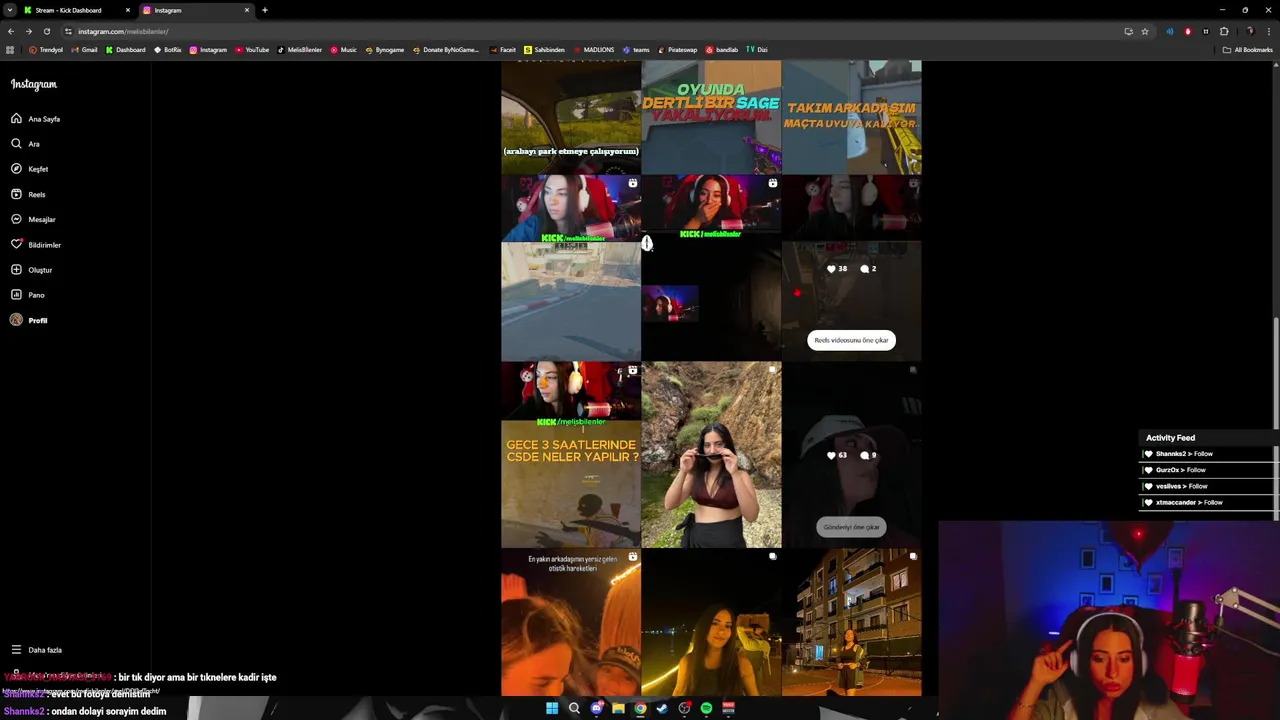Image resolution: width=1280 pixels, height=720 pixels.
Task: Open car parking reel thumbnail
Action: (571, 117)
